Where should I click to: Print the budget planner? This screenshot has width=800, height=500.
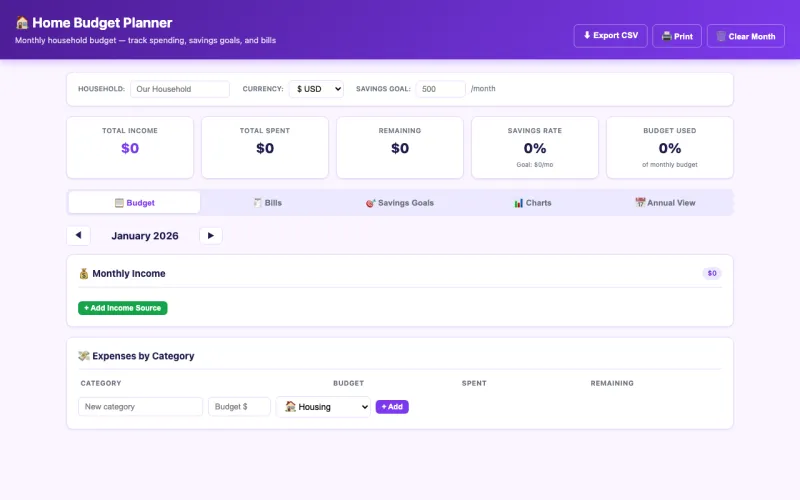pyautogui.click(x=677, y=36)
